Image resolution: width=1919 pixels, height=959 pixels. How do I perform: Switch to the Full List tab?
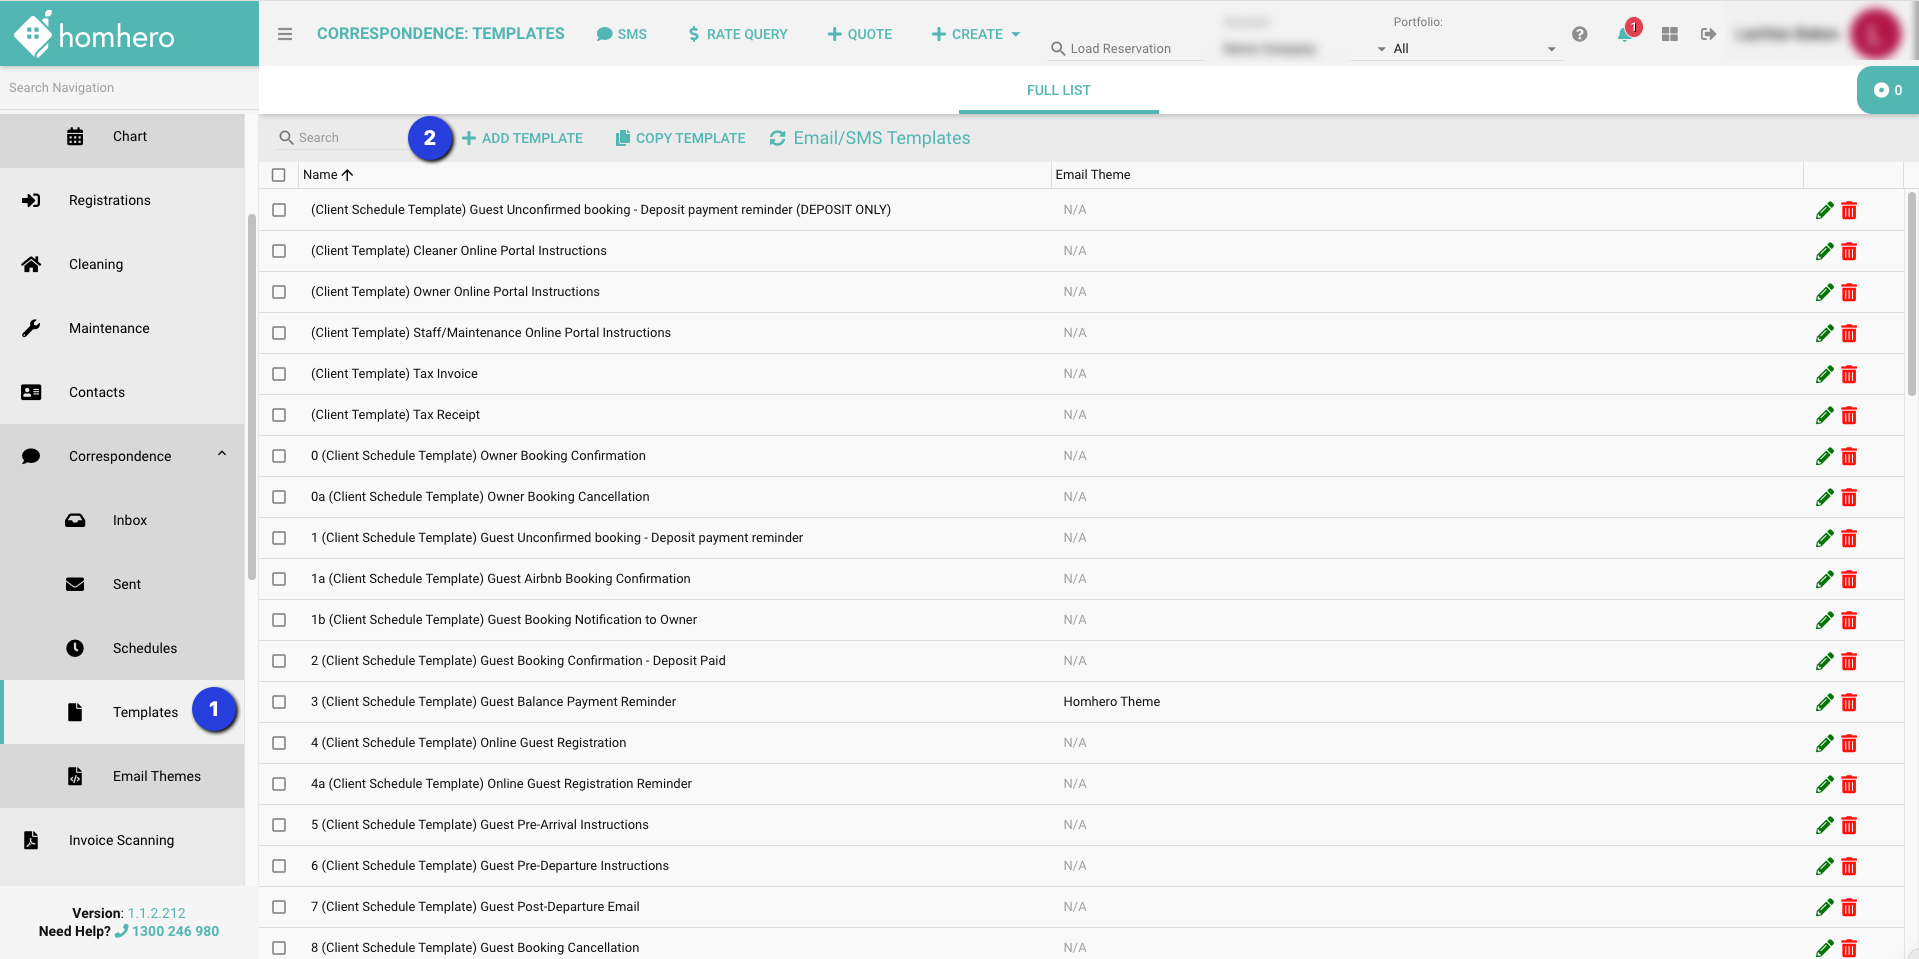[x=1058, y=90]
